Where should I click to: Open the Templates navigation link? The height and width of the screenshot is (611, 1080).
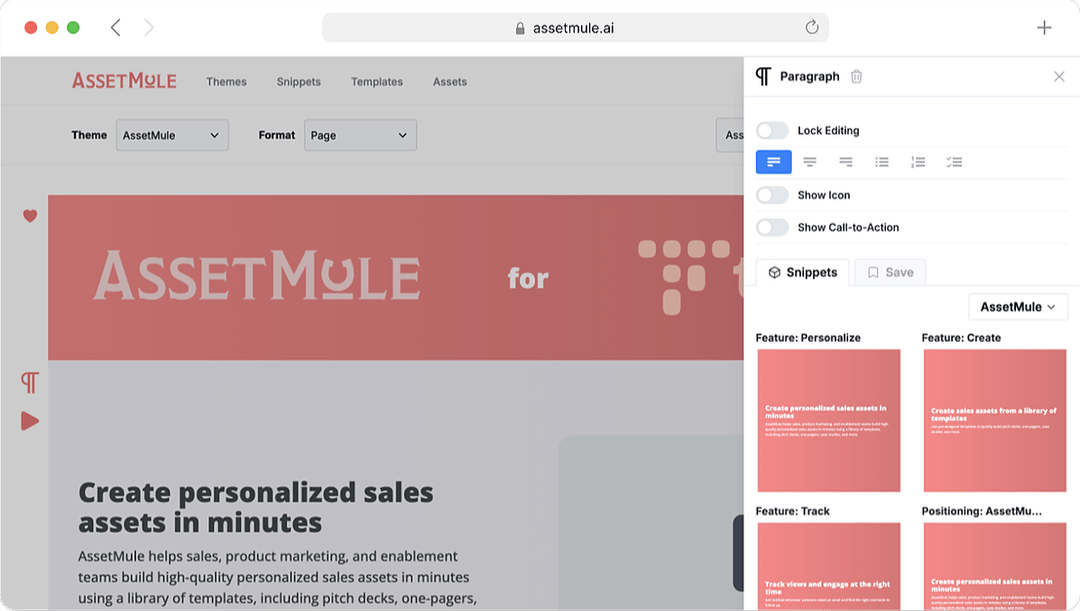pyautogui.click(x=376, y=82)
